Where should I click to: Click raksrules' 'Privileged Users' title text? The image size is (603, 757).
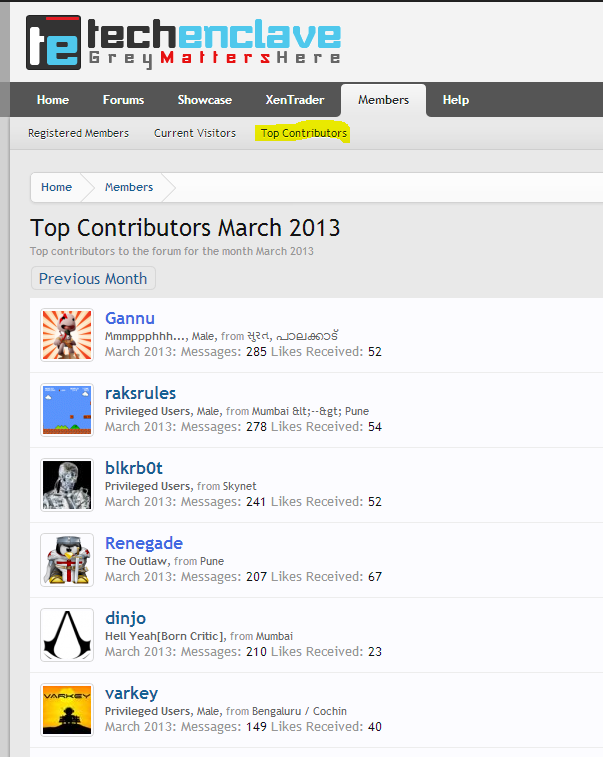[x=148, y=411]
